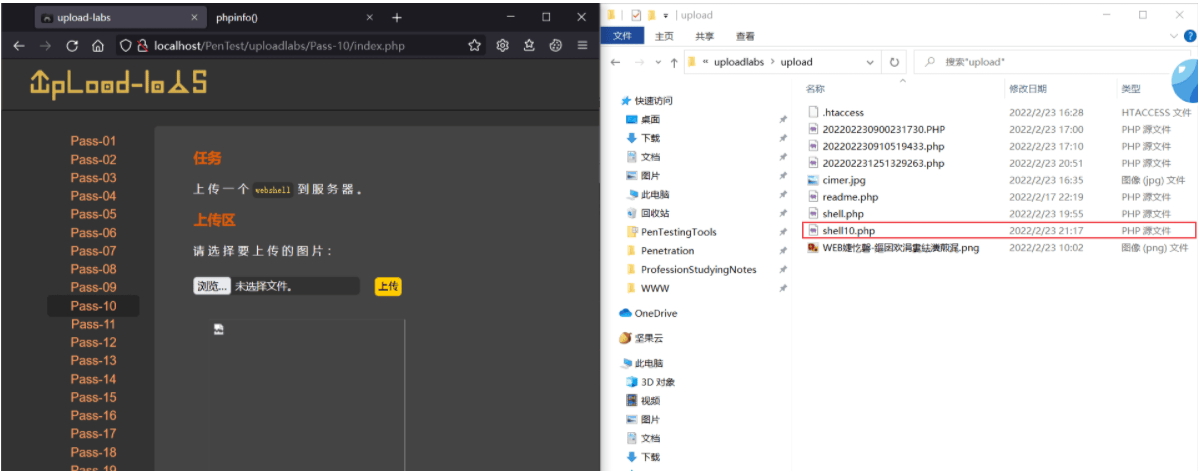1198x471 pixels.
Task: Click the yellow 上传 upload button
Action: point(388,287)
